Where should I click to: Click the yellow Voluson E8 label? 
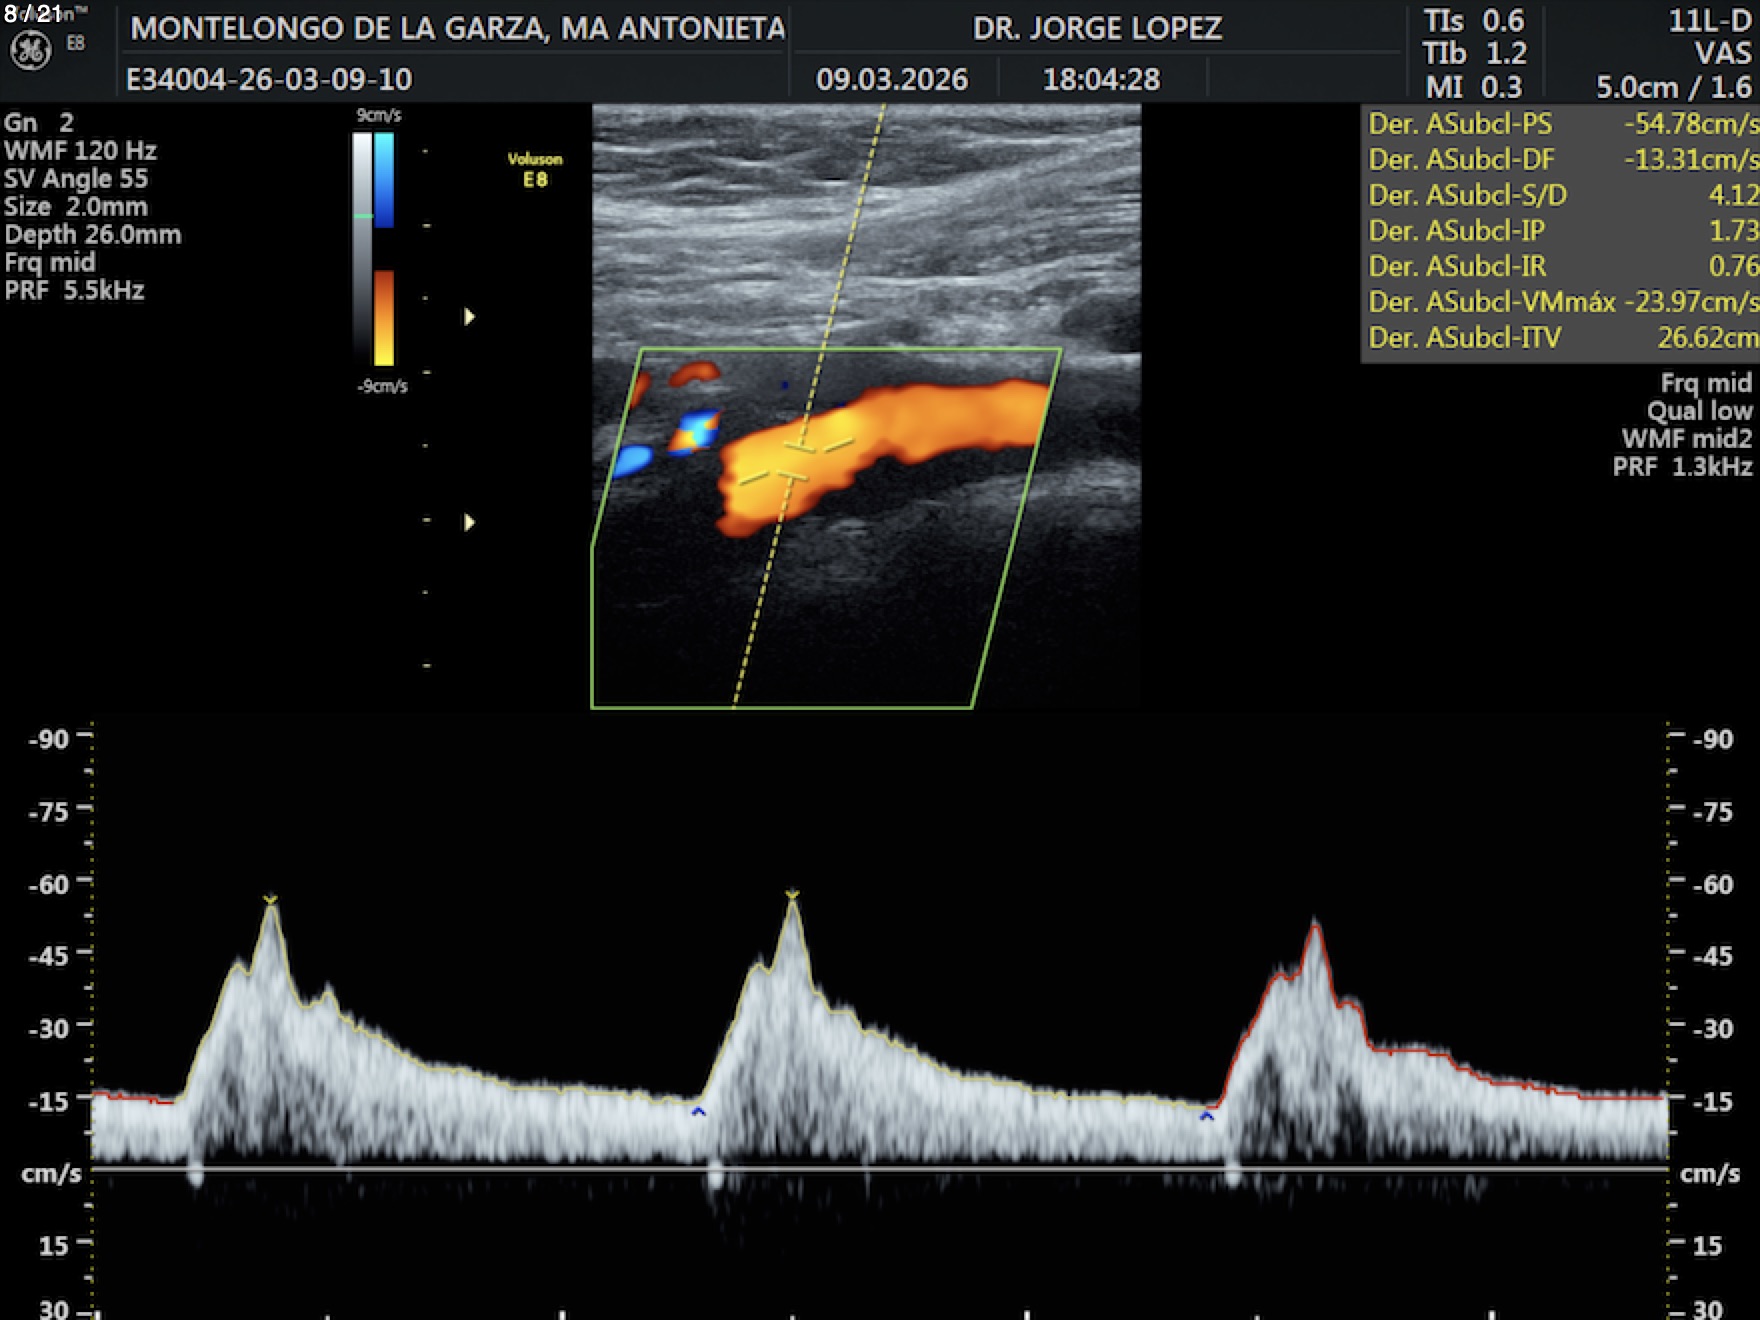pos(535,169)
